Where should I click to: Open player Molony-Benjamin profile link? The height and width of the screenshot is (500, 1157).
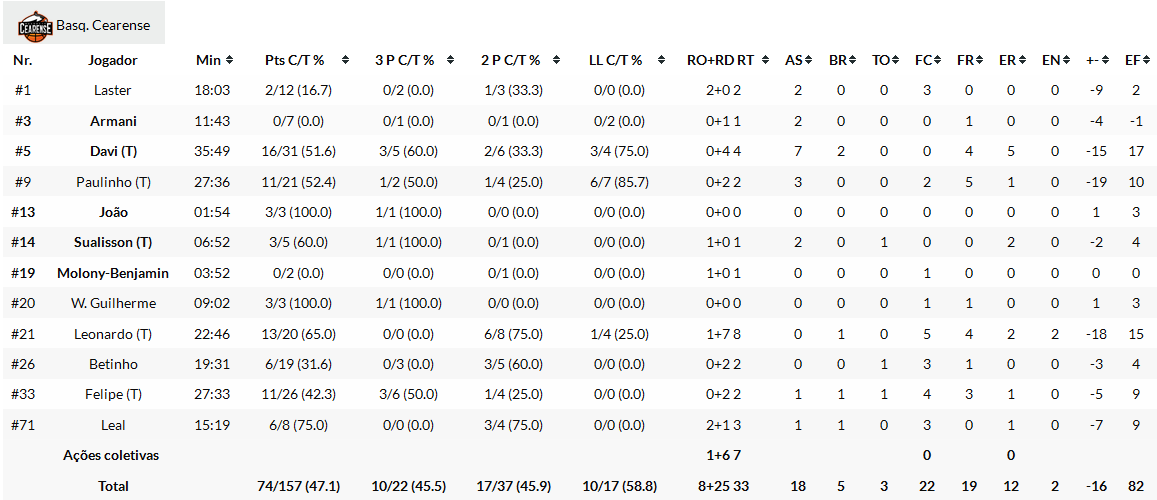coord(113,273)
